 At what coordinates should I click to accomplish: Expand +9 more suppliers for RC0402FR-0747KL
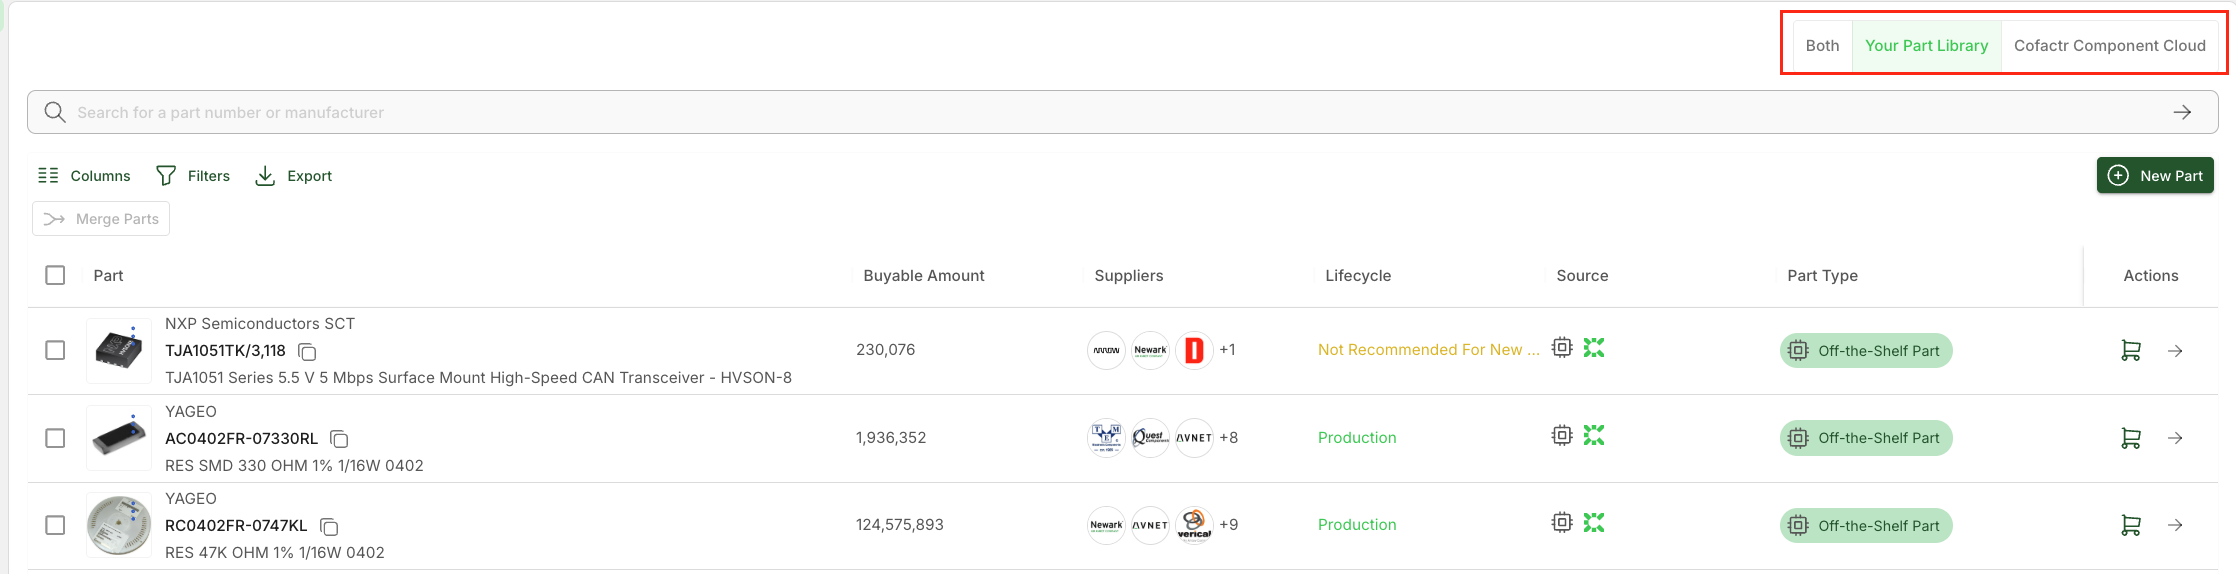1229,524
